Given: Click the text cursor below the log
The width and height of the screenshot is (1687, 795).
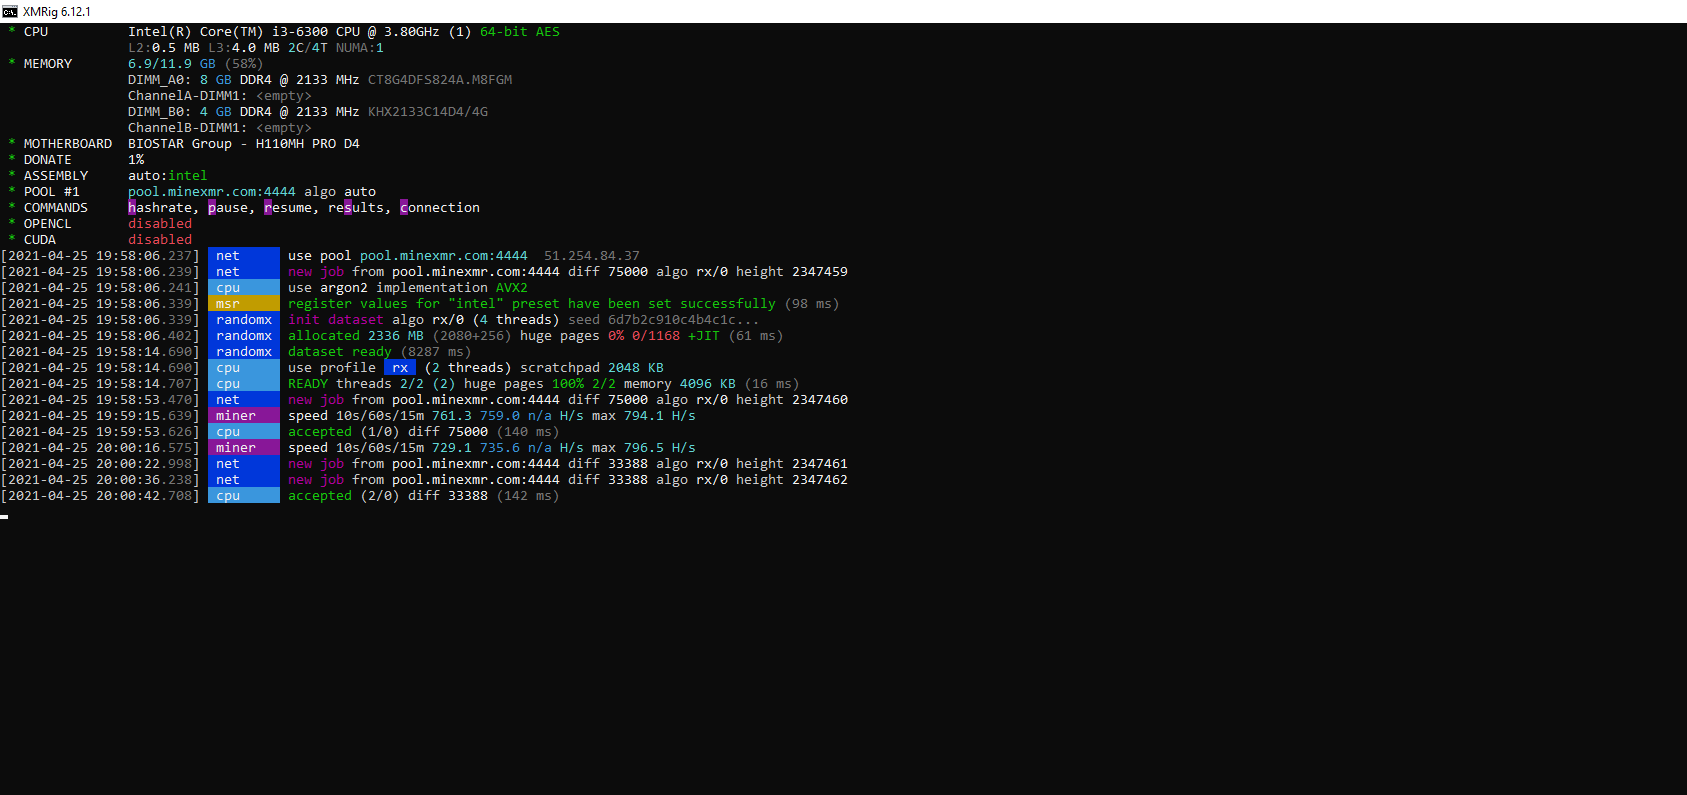Looking at the screenshot, I should click(5, 516).
